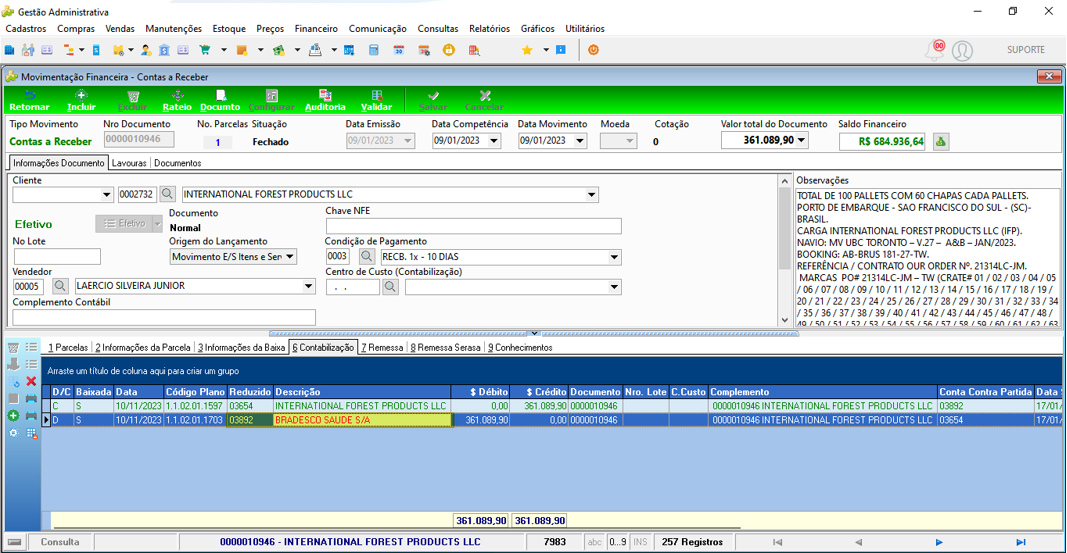The width and height of the screenshot is (1067, 553).
Task: Click the Descrição column header
Action: (x=362, y=392)
